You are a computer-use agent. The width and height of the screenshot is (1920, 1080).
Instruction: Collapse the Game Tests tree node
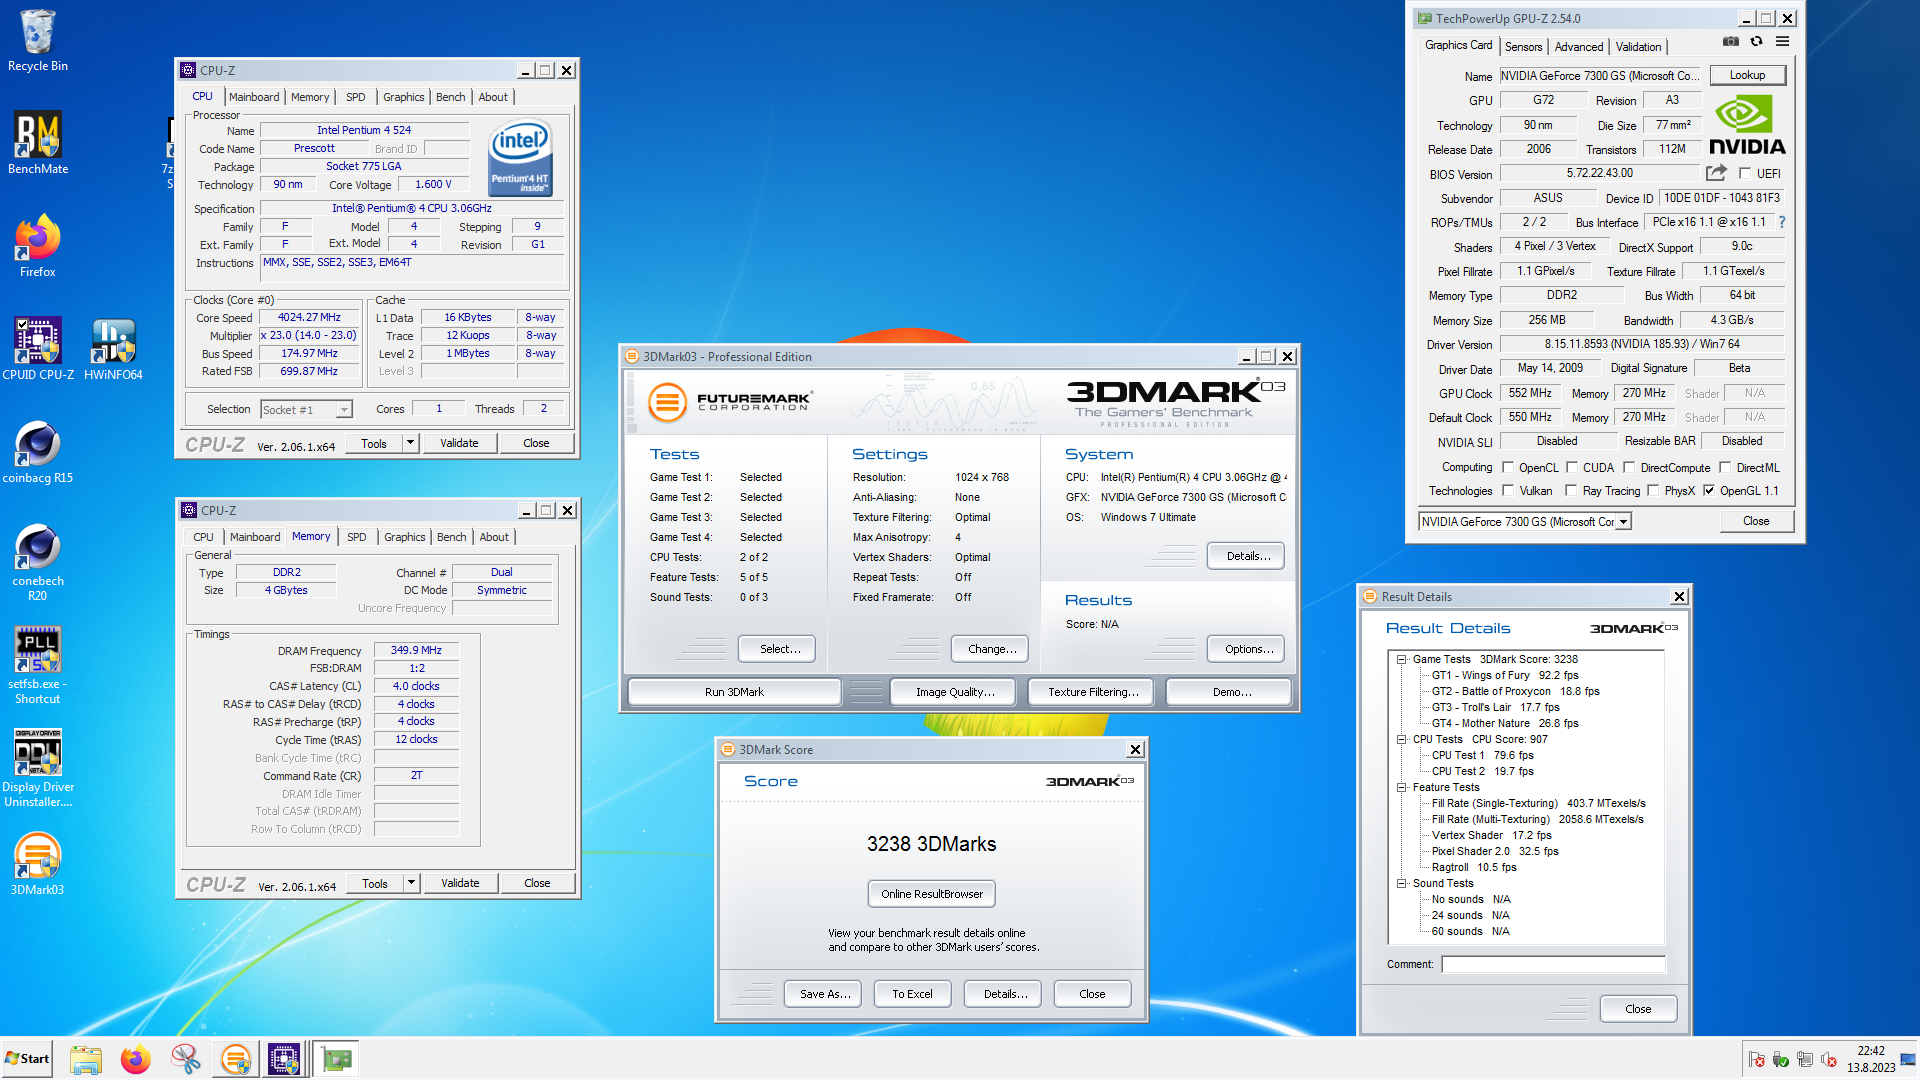[x=1402, y=659]
